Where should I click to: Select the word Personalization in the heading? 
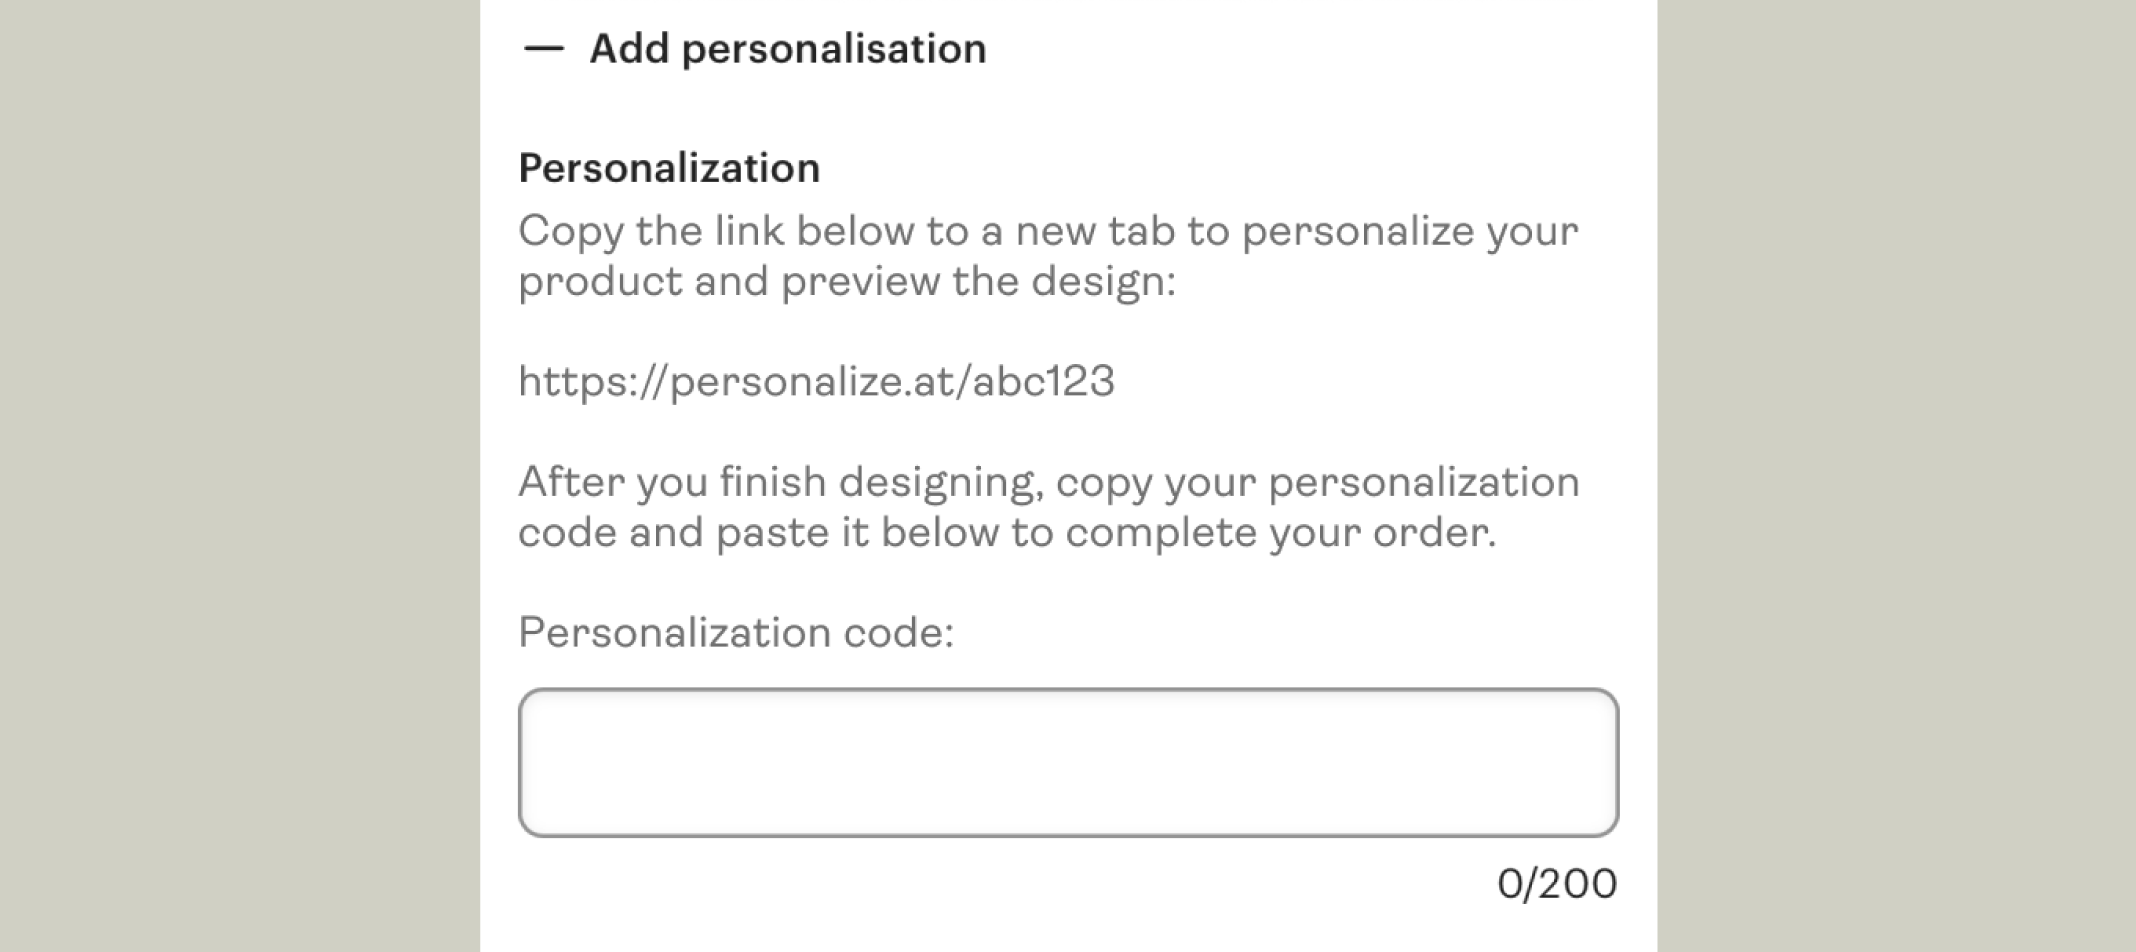(668, 165)
